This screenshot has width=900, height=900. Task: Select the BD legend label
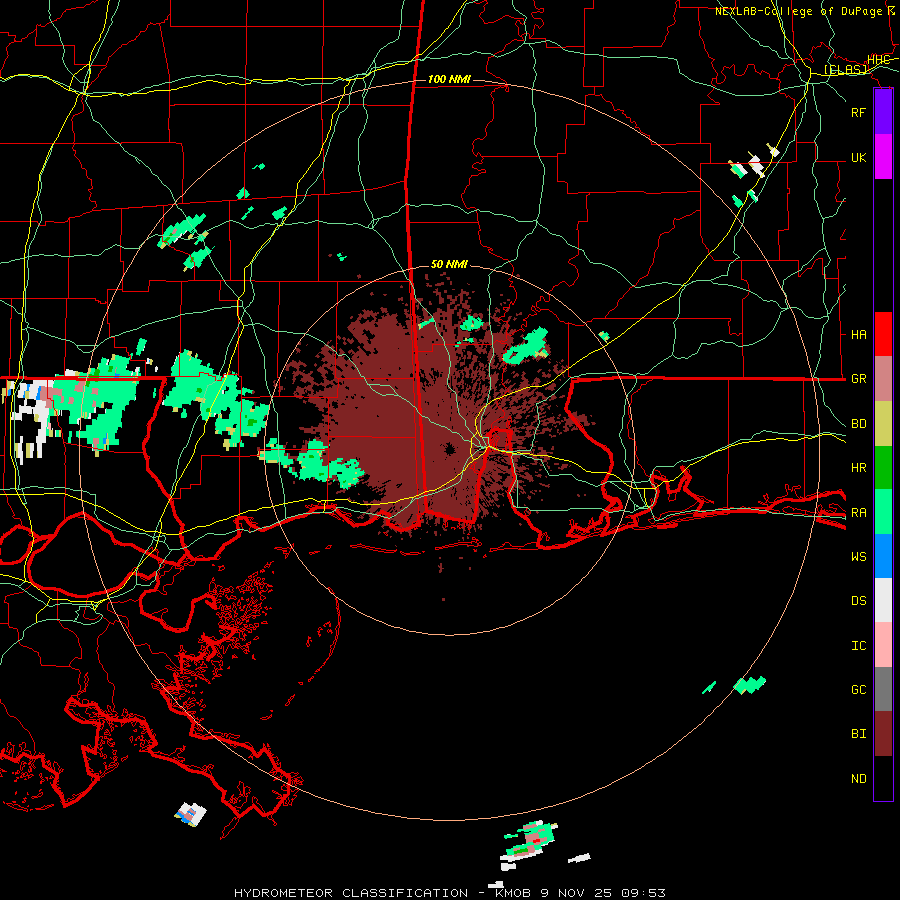click(x=859, y=424)
